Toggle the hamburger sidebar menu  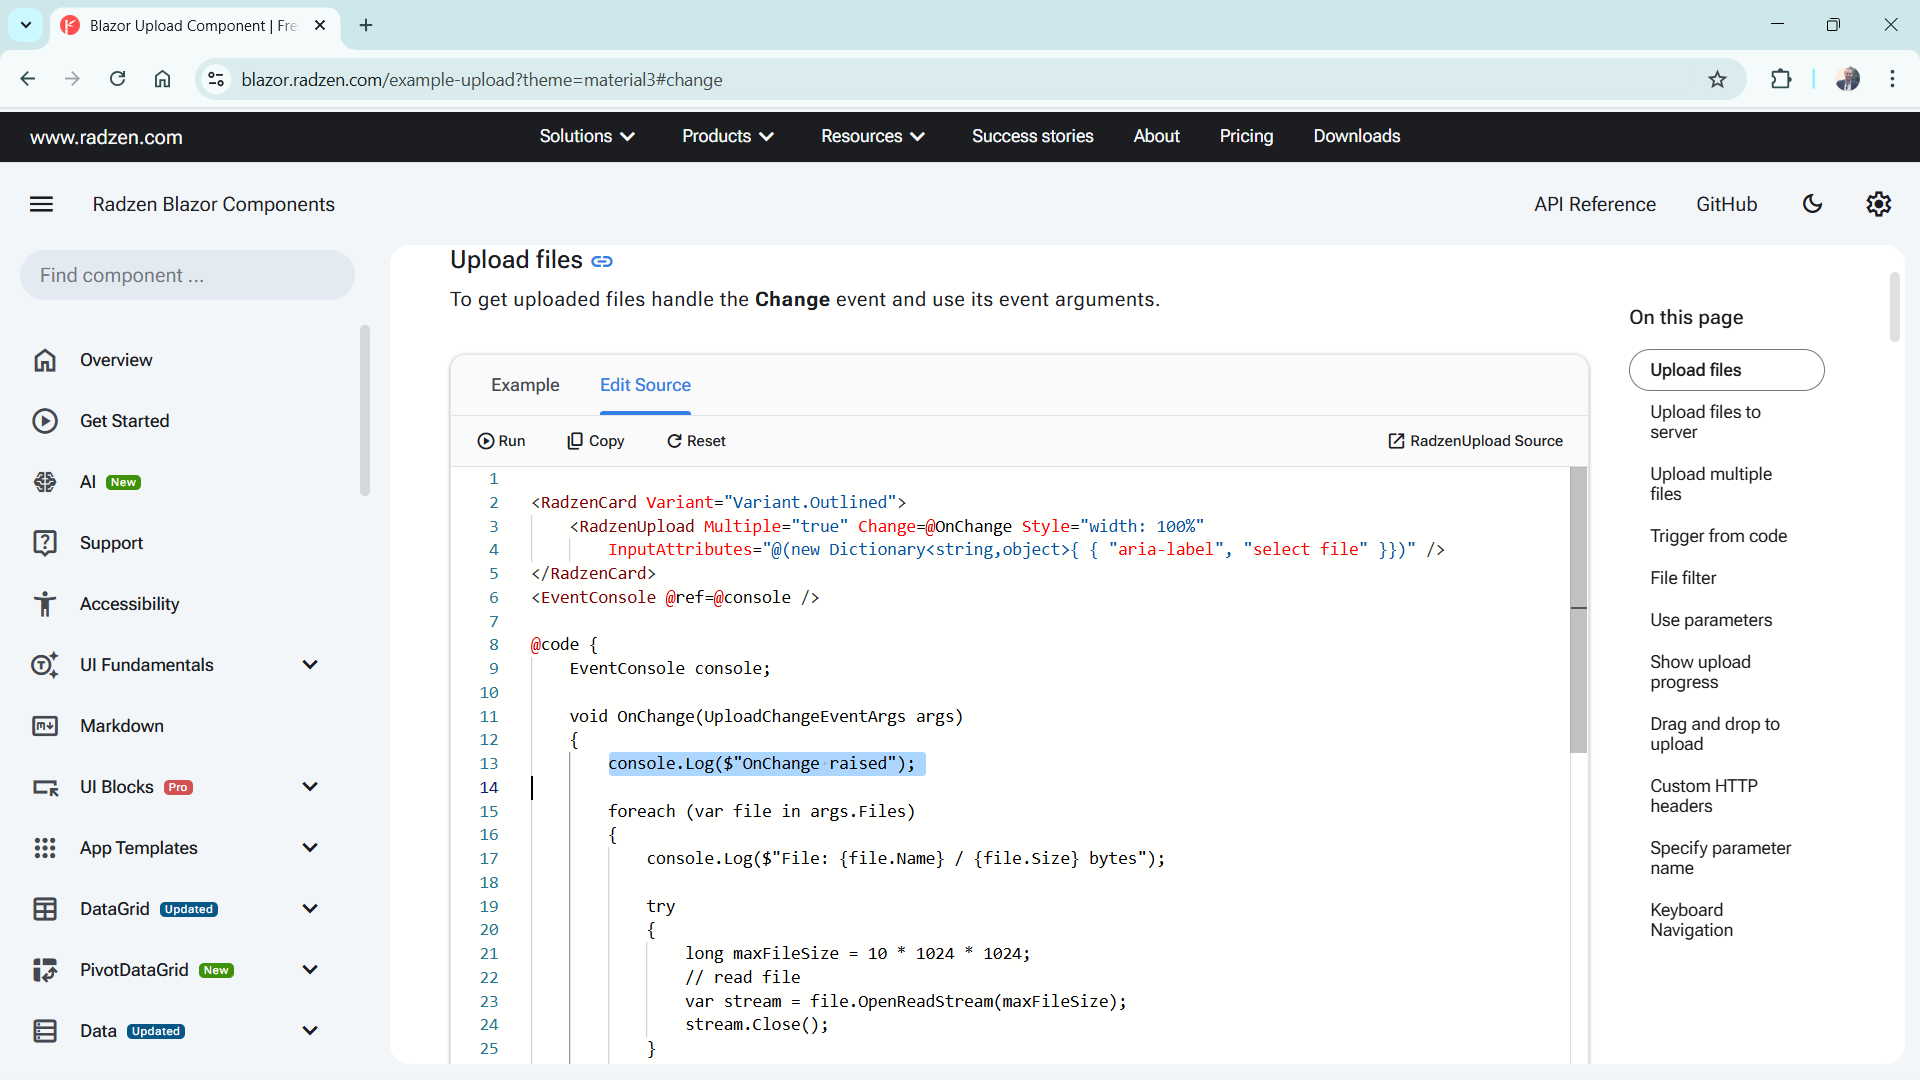click(41, 204)
